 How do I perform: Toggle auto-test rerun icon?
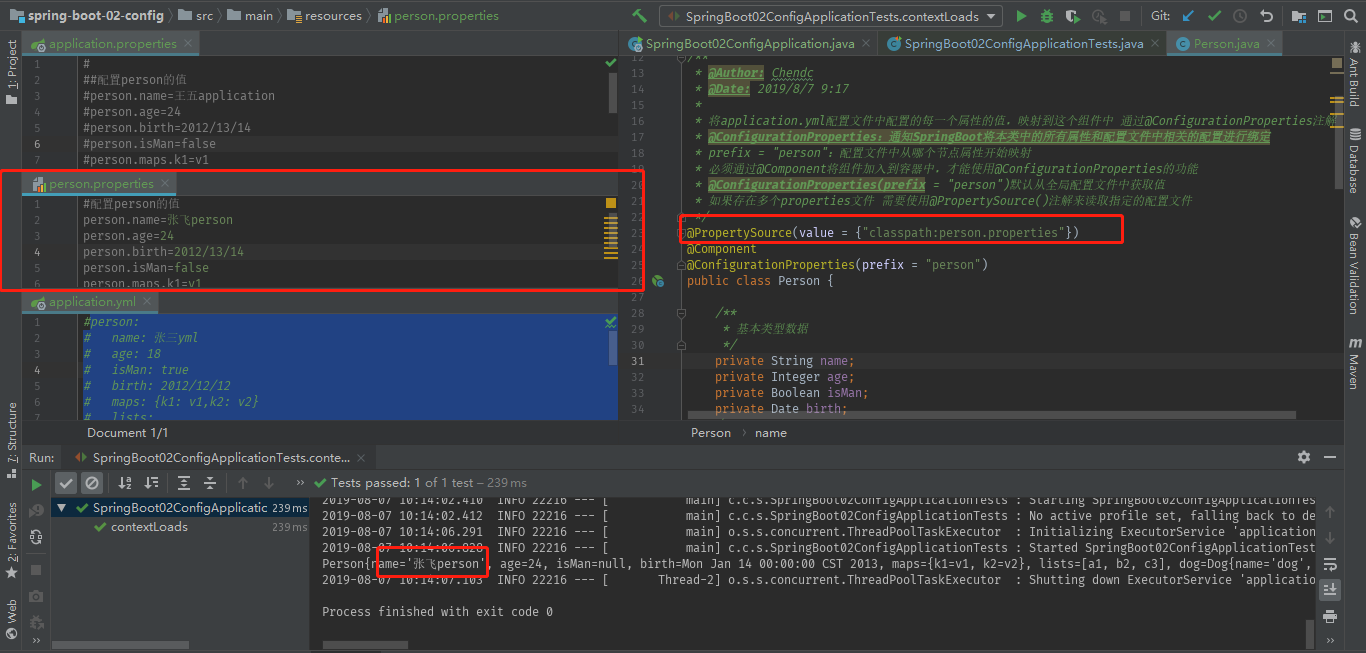pos(36,537)
